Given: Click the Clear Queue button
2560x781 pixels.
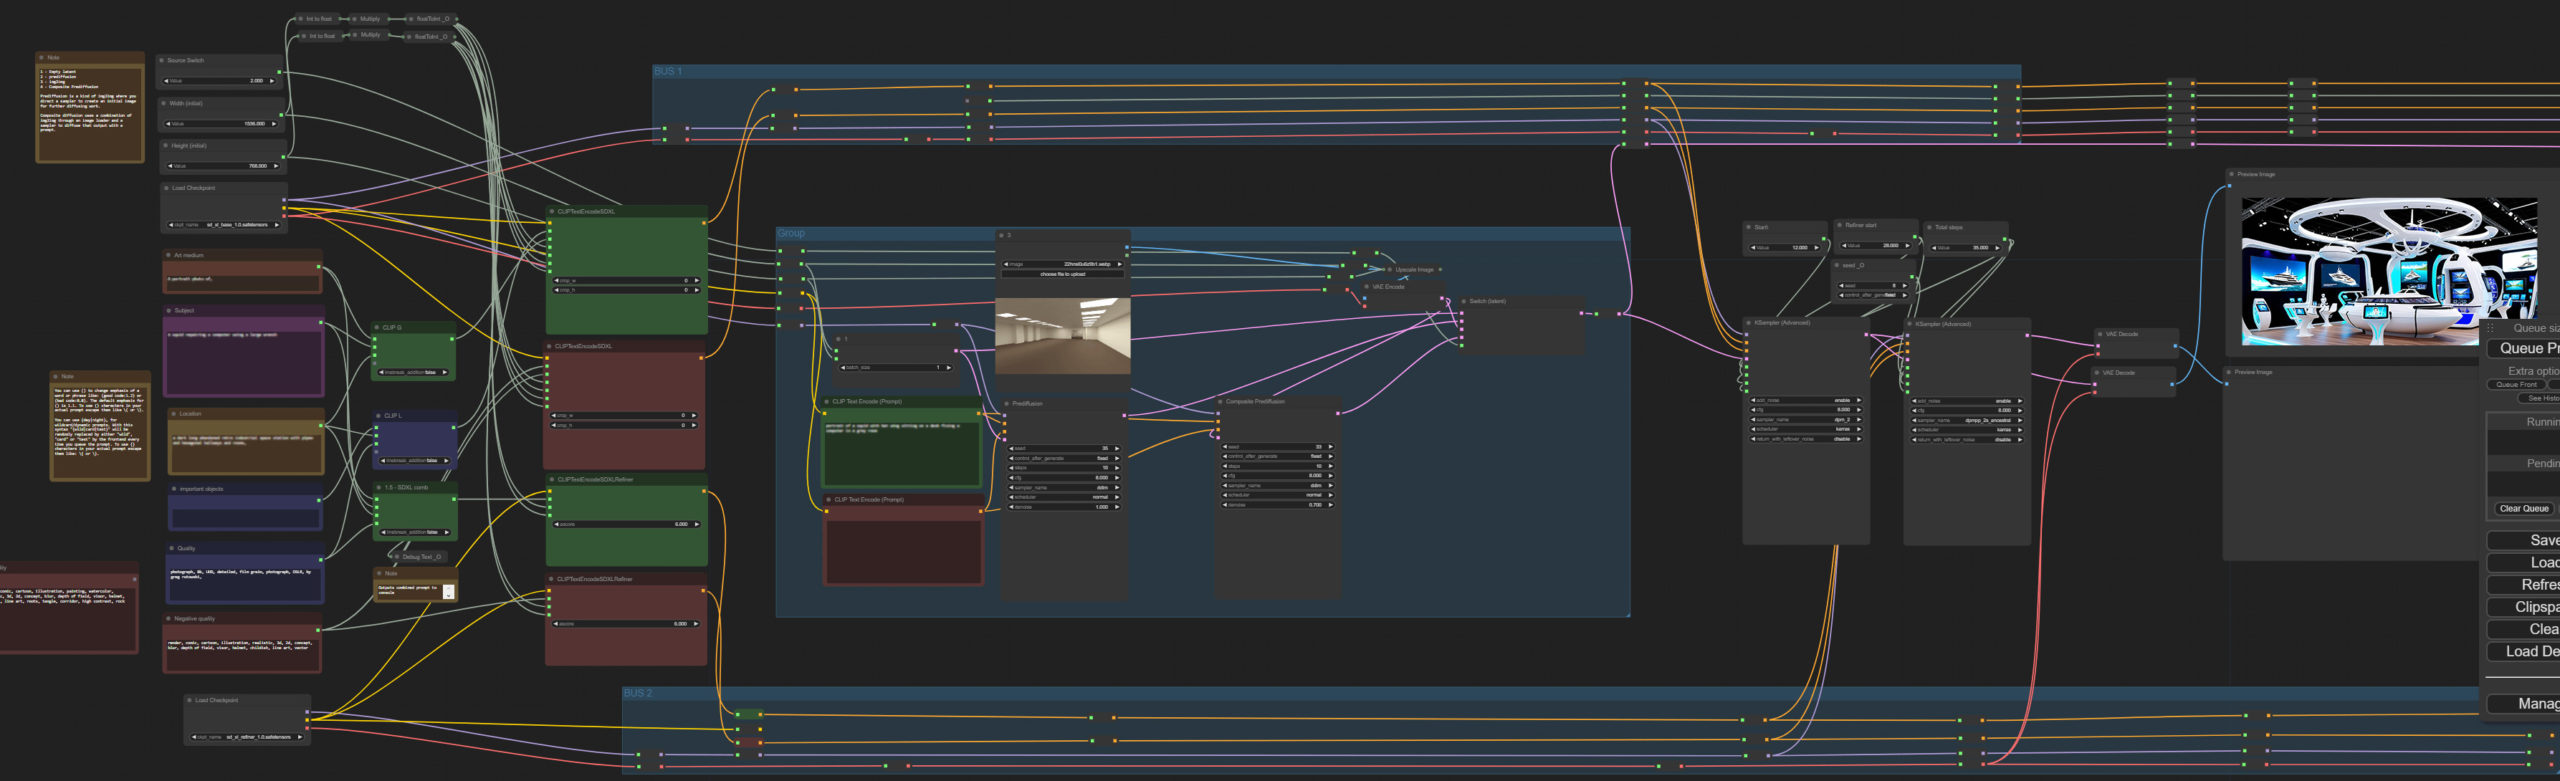Looking at the screenshot, I should (2523, 509).
